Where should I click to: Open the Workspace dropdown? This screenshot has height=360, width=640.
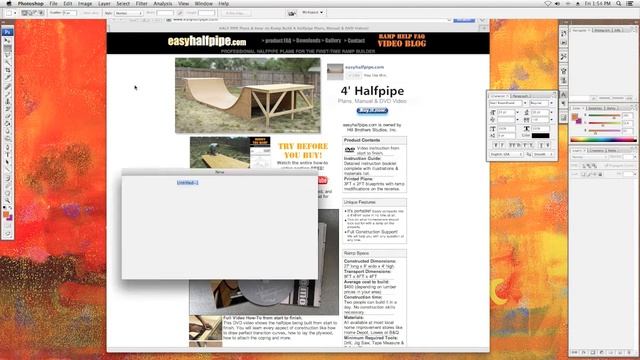pyautogui.click(x=313, y=13)
